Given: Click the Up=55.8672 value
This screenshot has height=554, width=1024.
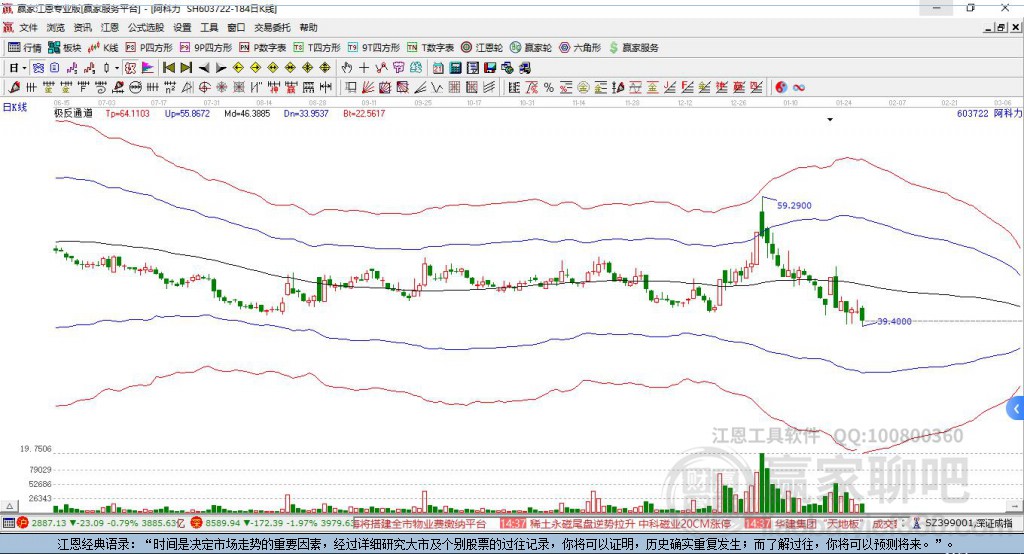Looking at the screenshot, I should pyautogui.click(x=187, y=113).
